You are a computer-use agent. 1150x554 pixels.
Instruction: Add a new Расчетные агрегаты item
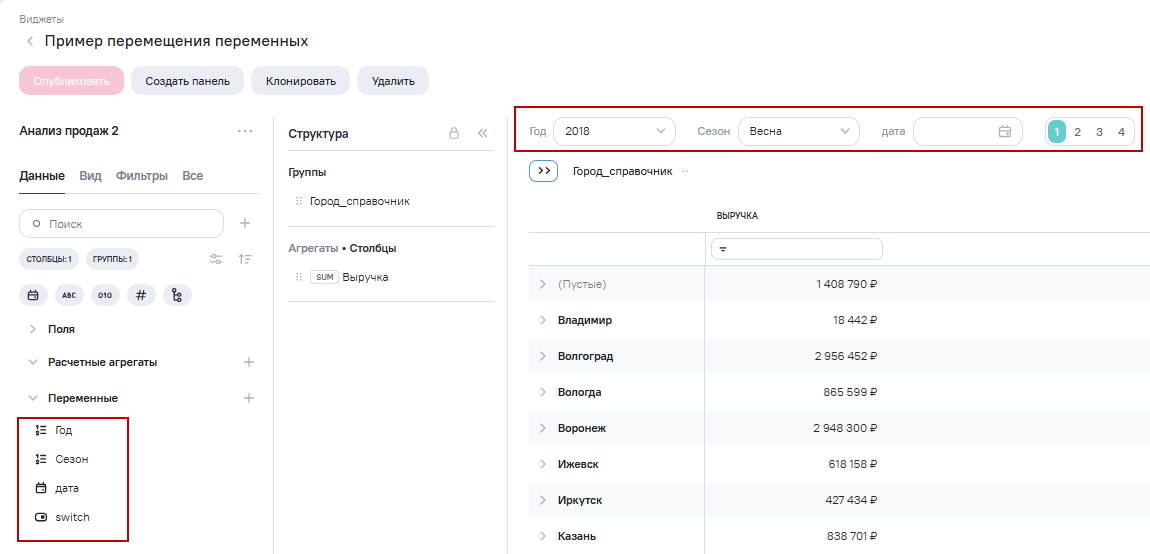249,362
